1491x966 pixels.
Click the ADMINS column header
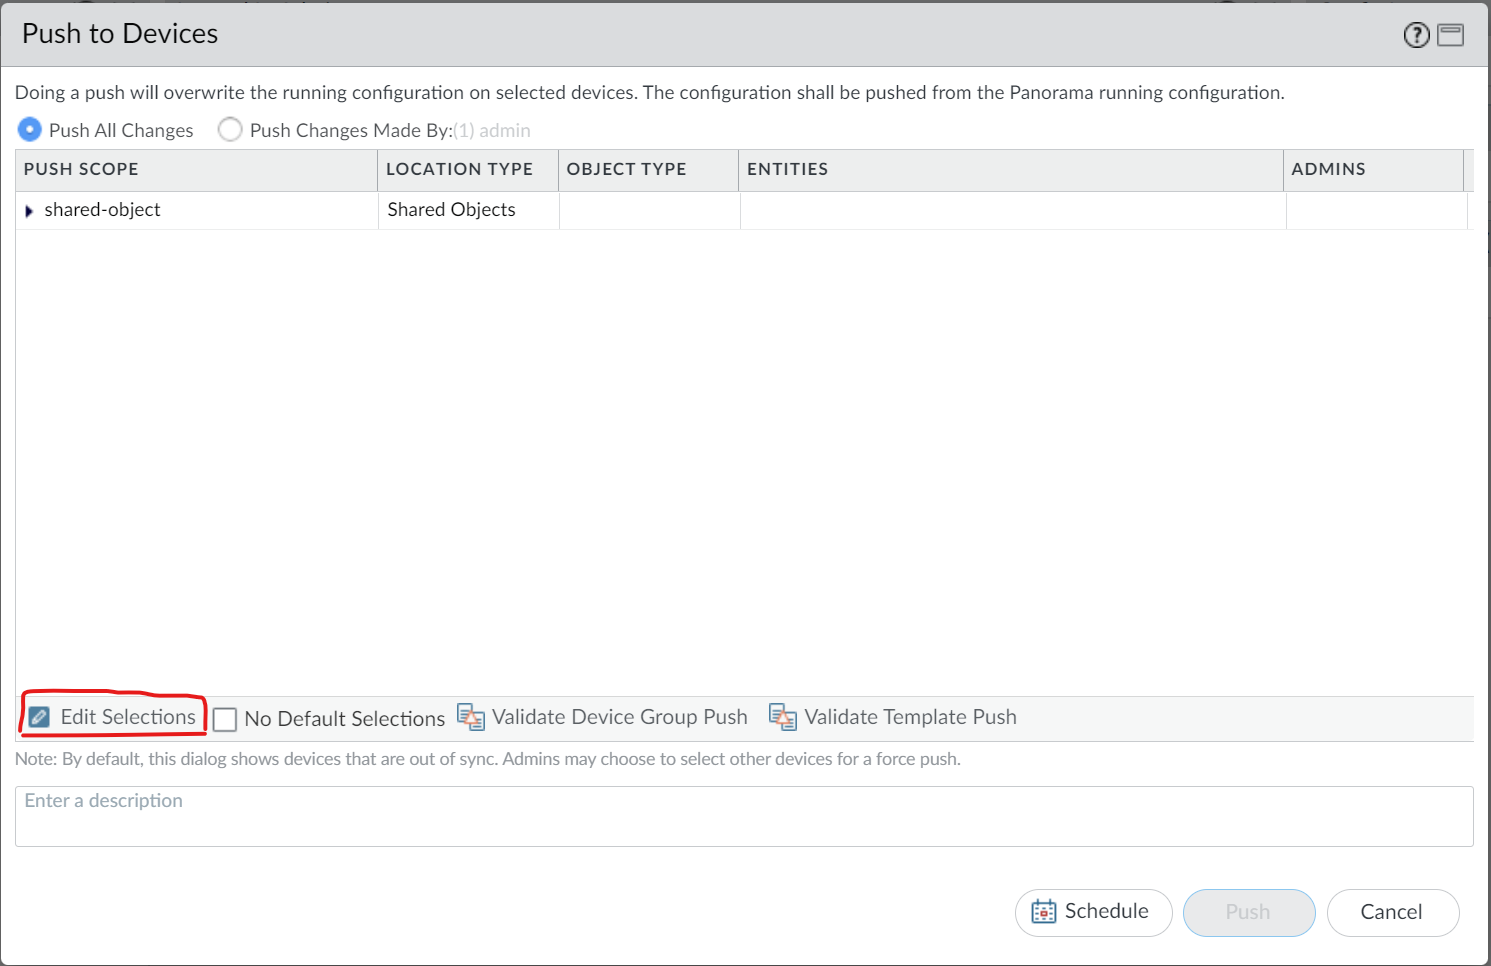(1373, 170)
